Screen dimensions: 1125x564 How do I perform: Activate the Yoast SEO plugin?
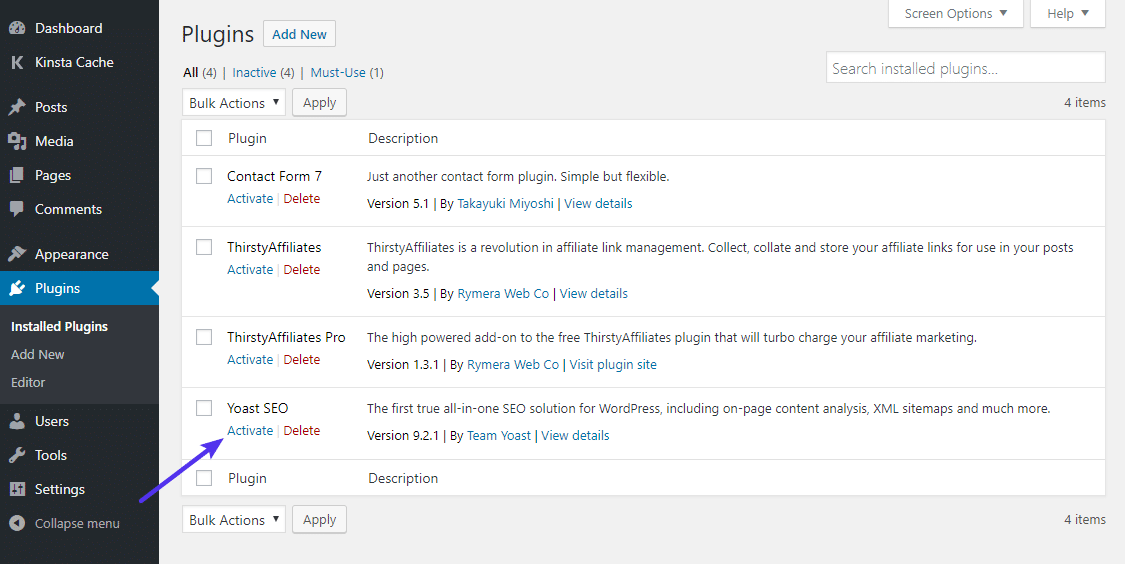(250, 431)
